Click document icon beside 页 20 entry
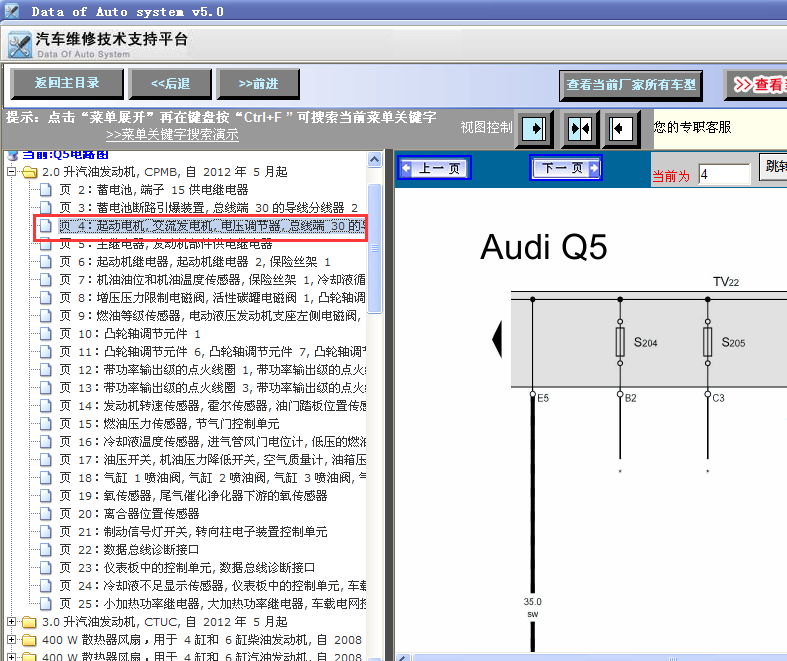The width and height of the screenshot is (787, 661). point(46,514)
